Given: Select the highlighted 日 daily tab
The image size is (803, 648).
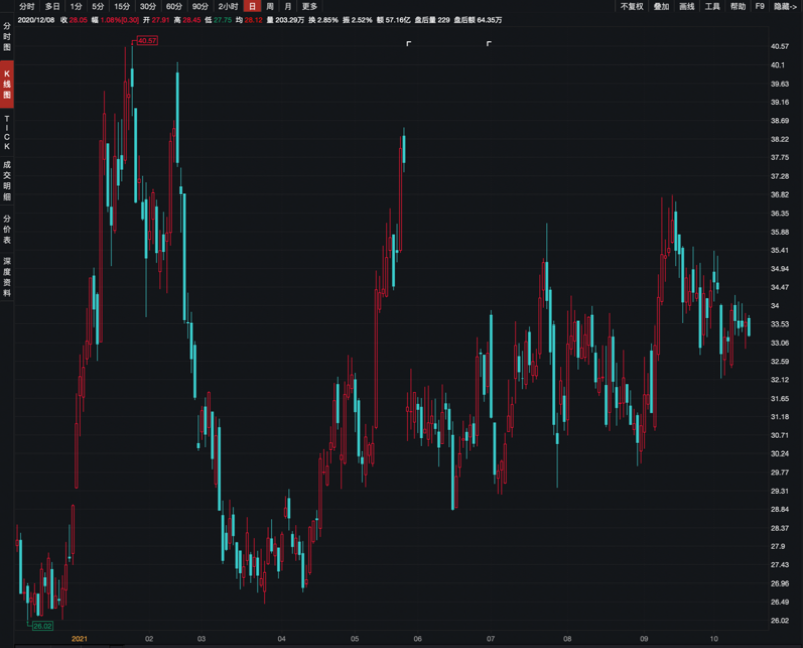Looking at the screenshot, I should pos(252,6).
